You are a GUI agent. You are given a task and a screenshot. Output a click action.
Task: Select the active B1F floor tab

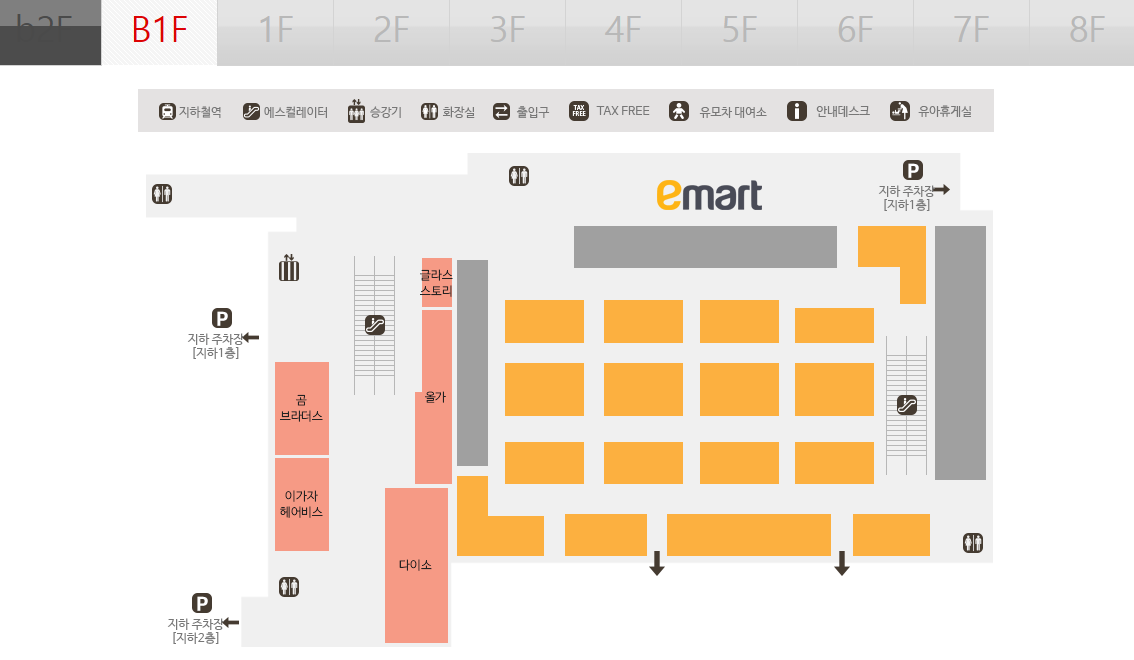(x=159, y=33)
